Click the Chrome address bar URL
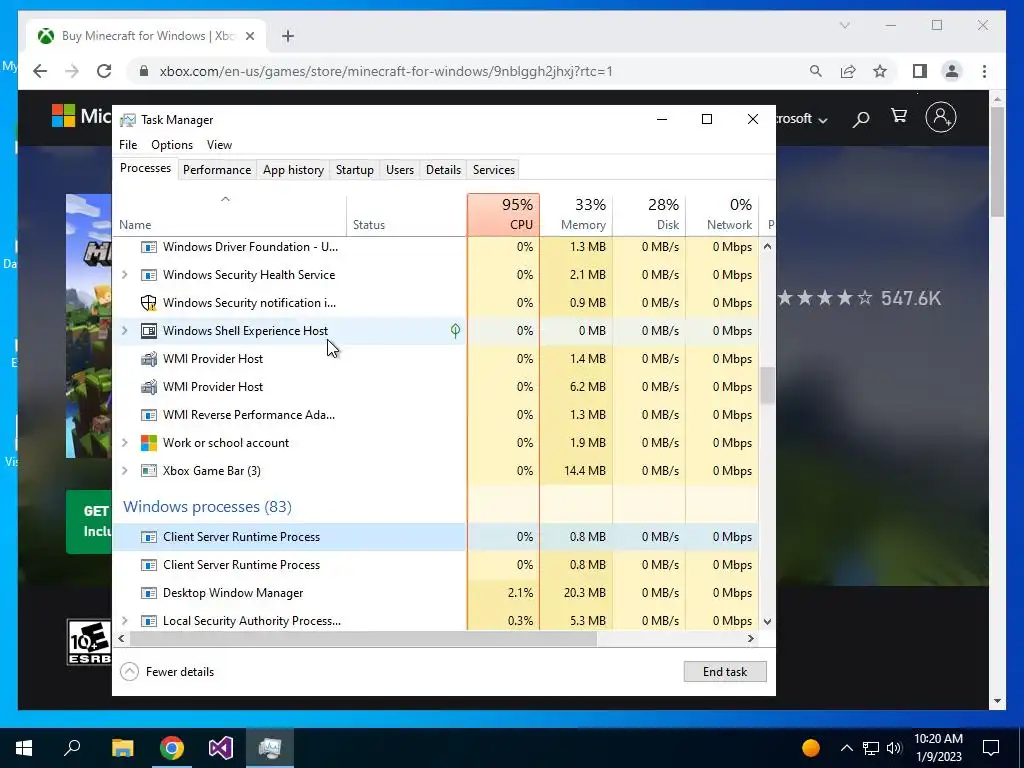The width and height of the screenshot is (1024, 768). point(386,71)
